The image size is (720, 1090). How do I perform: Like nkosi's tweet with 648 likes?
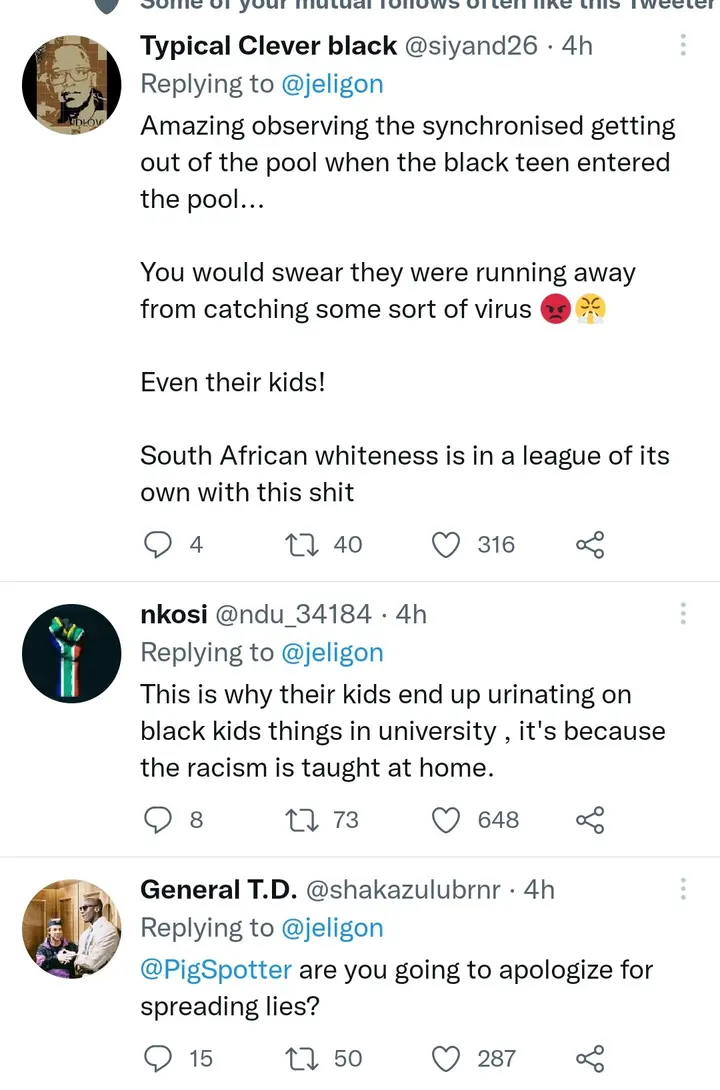click(445, 821)
